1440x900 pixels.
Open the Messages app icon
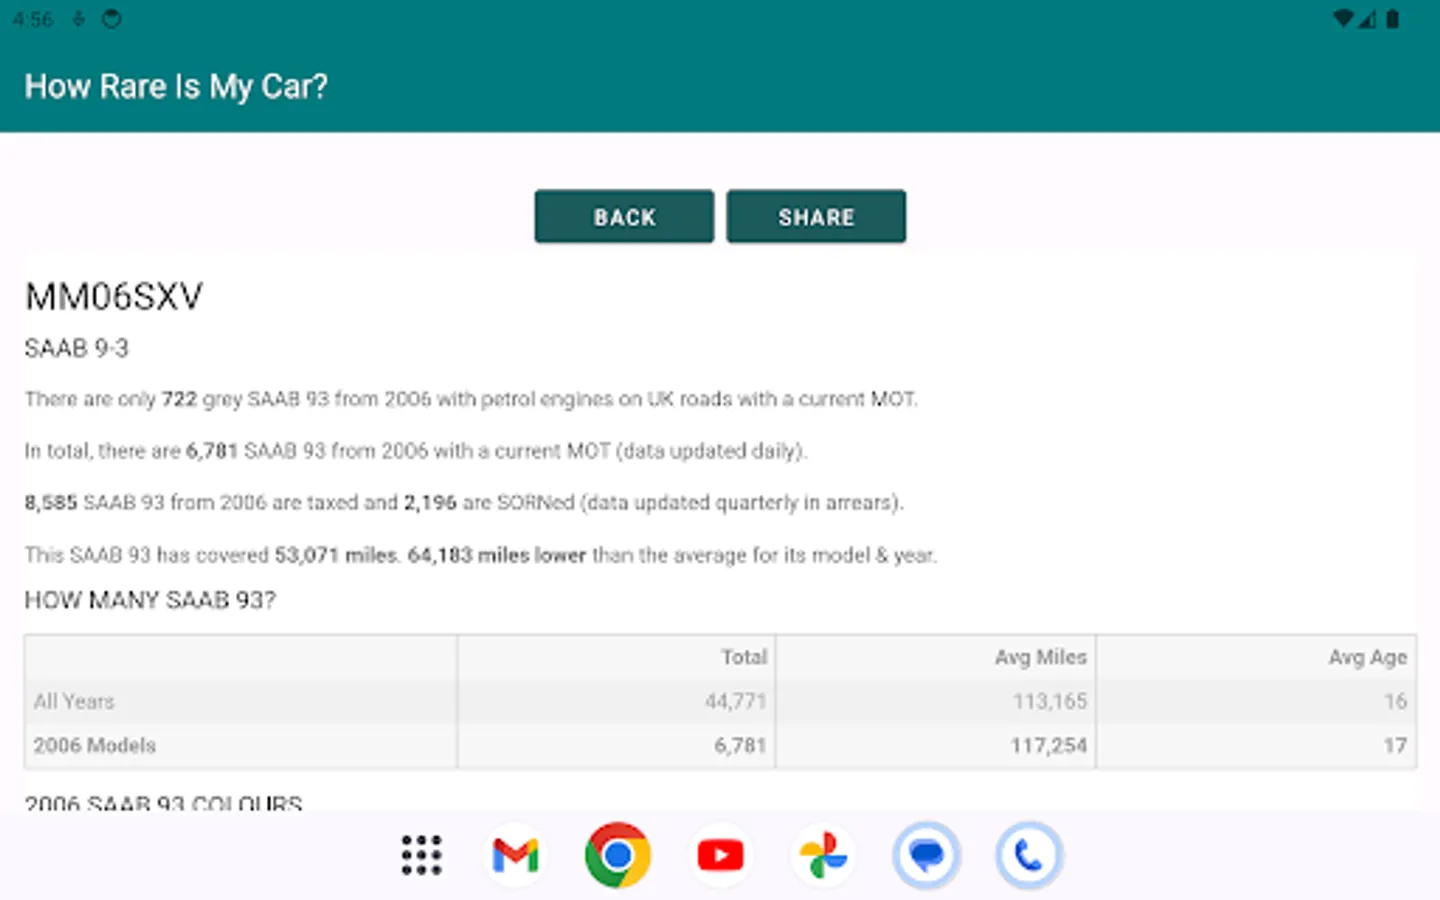coord(926,855)
